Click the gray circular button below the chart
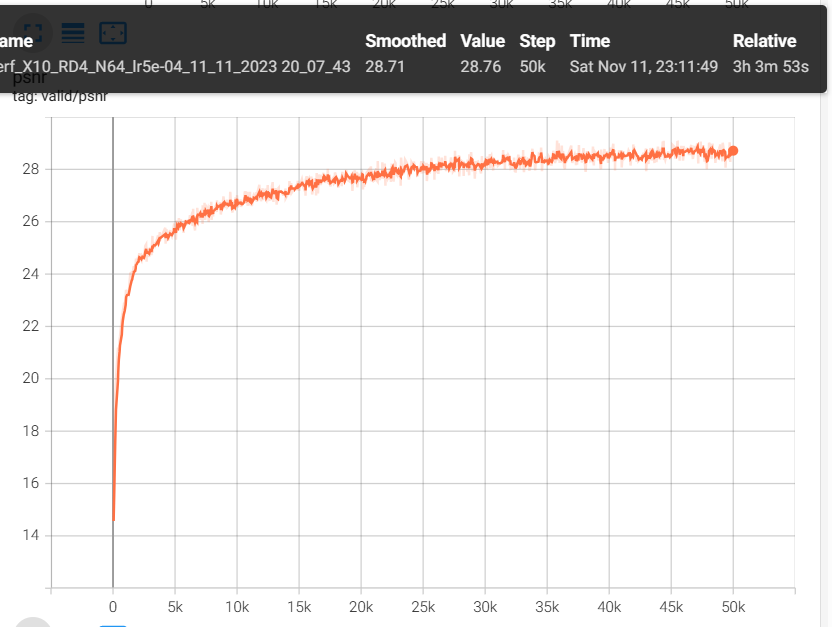Image resolution: width=832 pixels, height=627 pixels. 32,621
